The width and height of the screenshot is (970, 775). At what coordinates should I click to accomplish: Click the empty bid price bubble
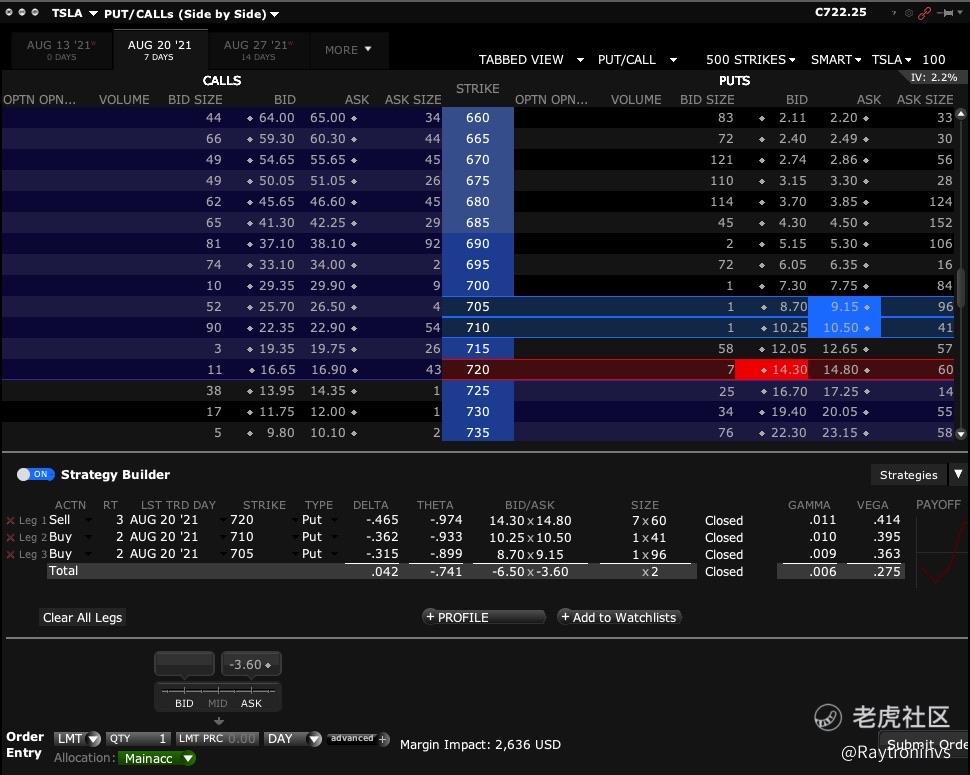click(x=184, y=664)
